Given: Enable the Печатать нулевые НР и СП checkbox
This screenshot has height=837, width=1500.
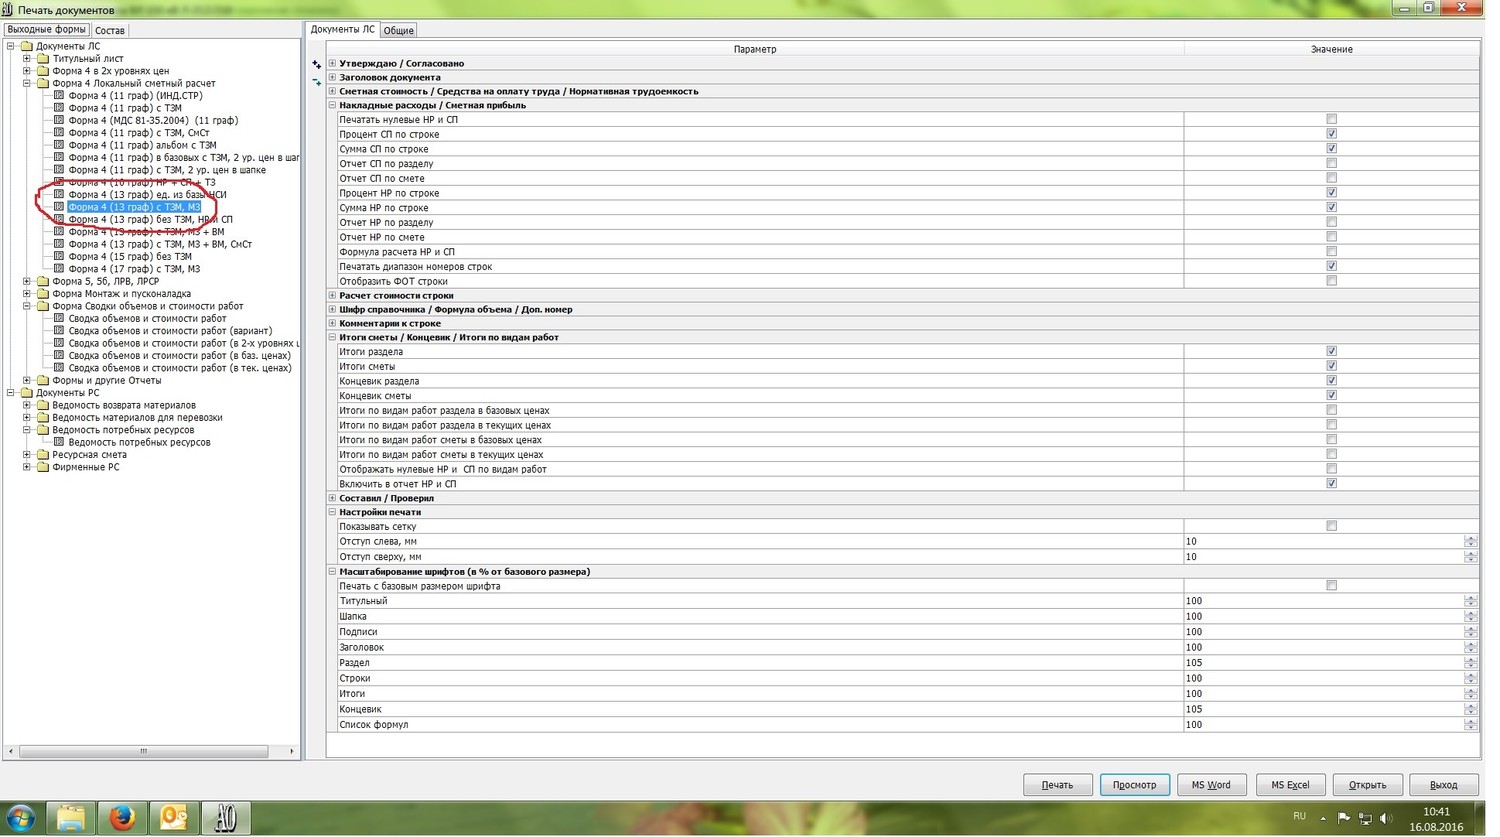Looking at the screenshot, I should pyautogui.click(x=1331, y=120).
